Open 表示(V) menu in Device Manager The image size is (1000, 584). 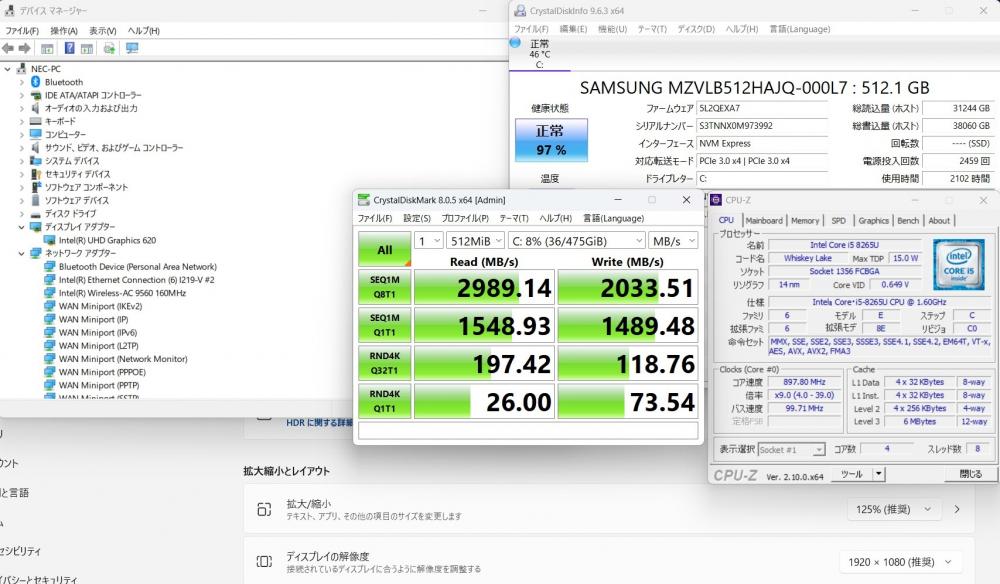[x=102, y=31]
